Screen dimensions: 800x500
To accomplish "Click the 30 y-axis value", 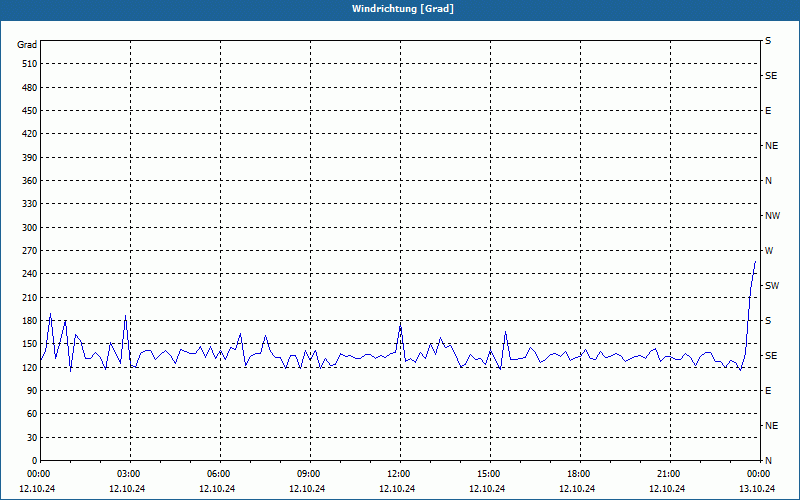I will coord(32,437).
